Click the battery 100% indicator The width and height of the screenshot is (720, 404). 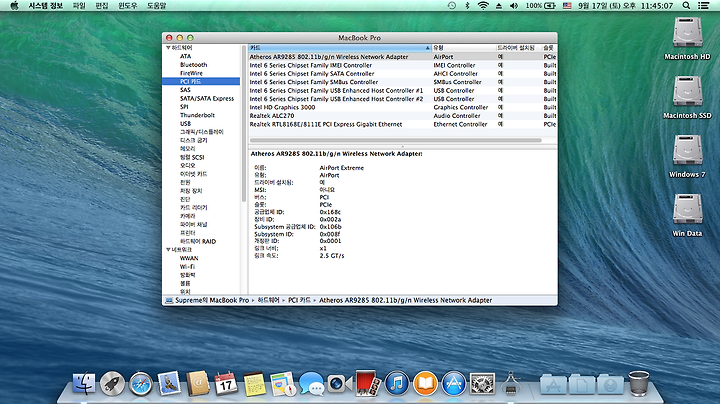pos(540,6)
